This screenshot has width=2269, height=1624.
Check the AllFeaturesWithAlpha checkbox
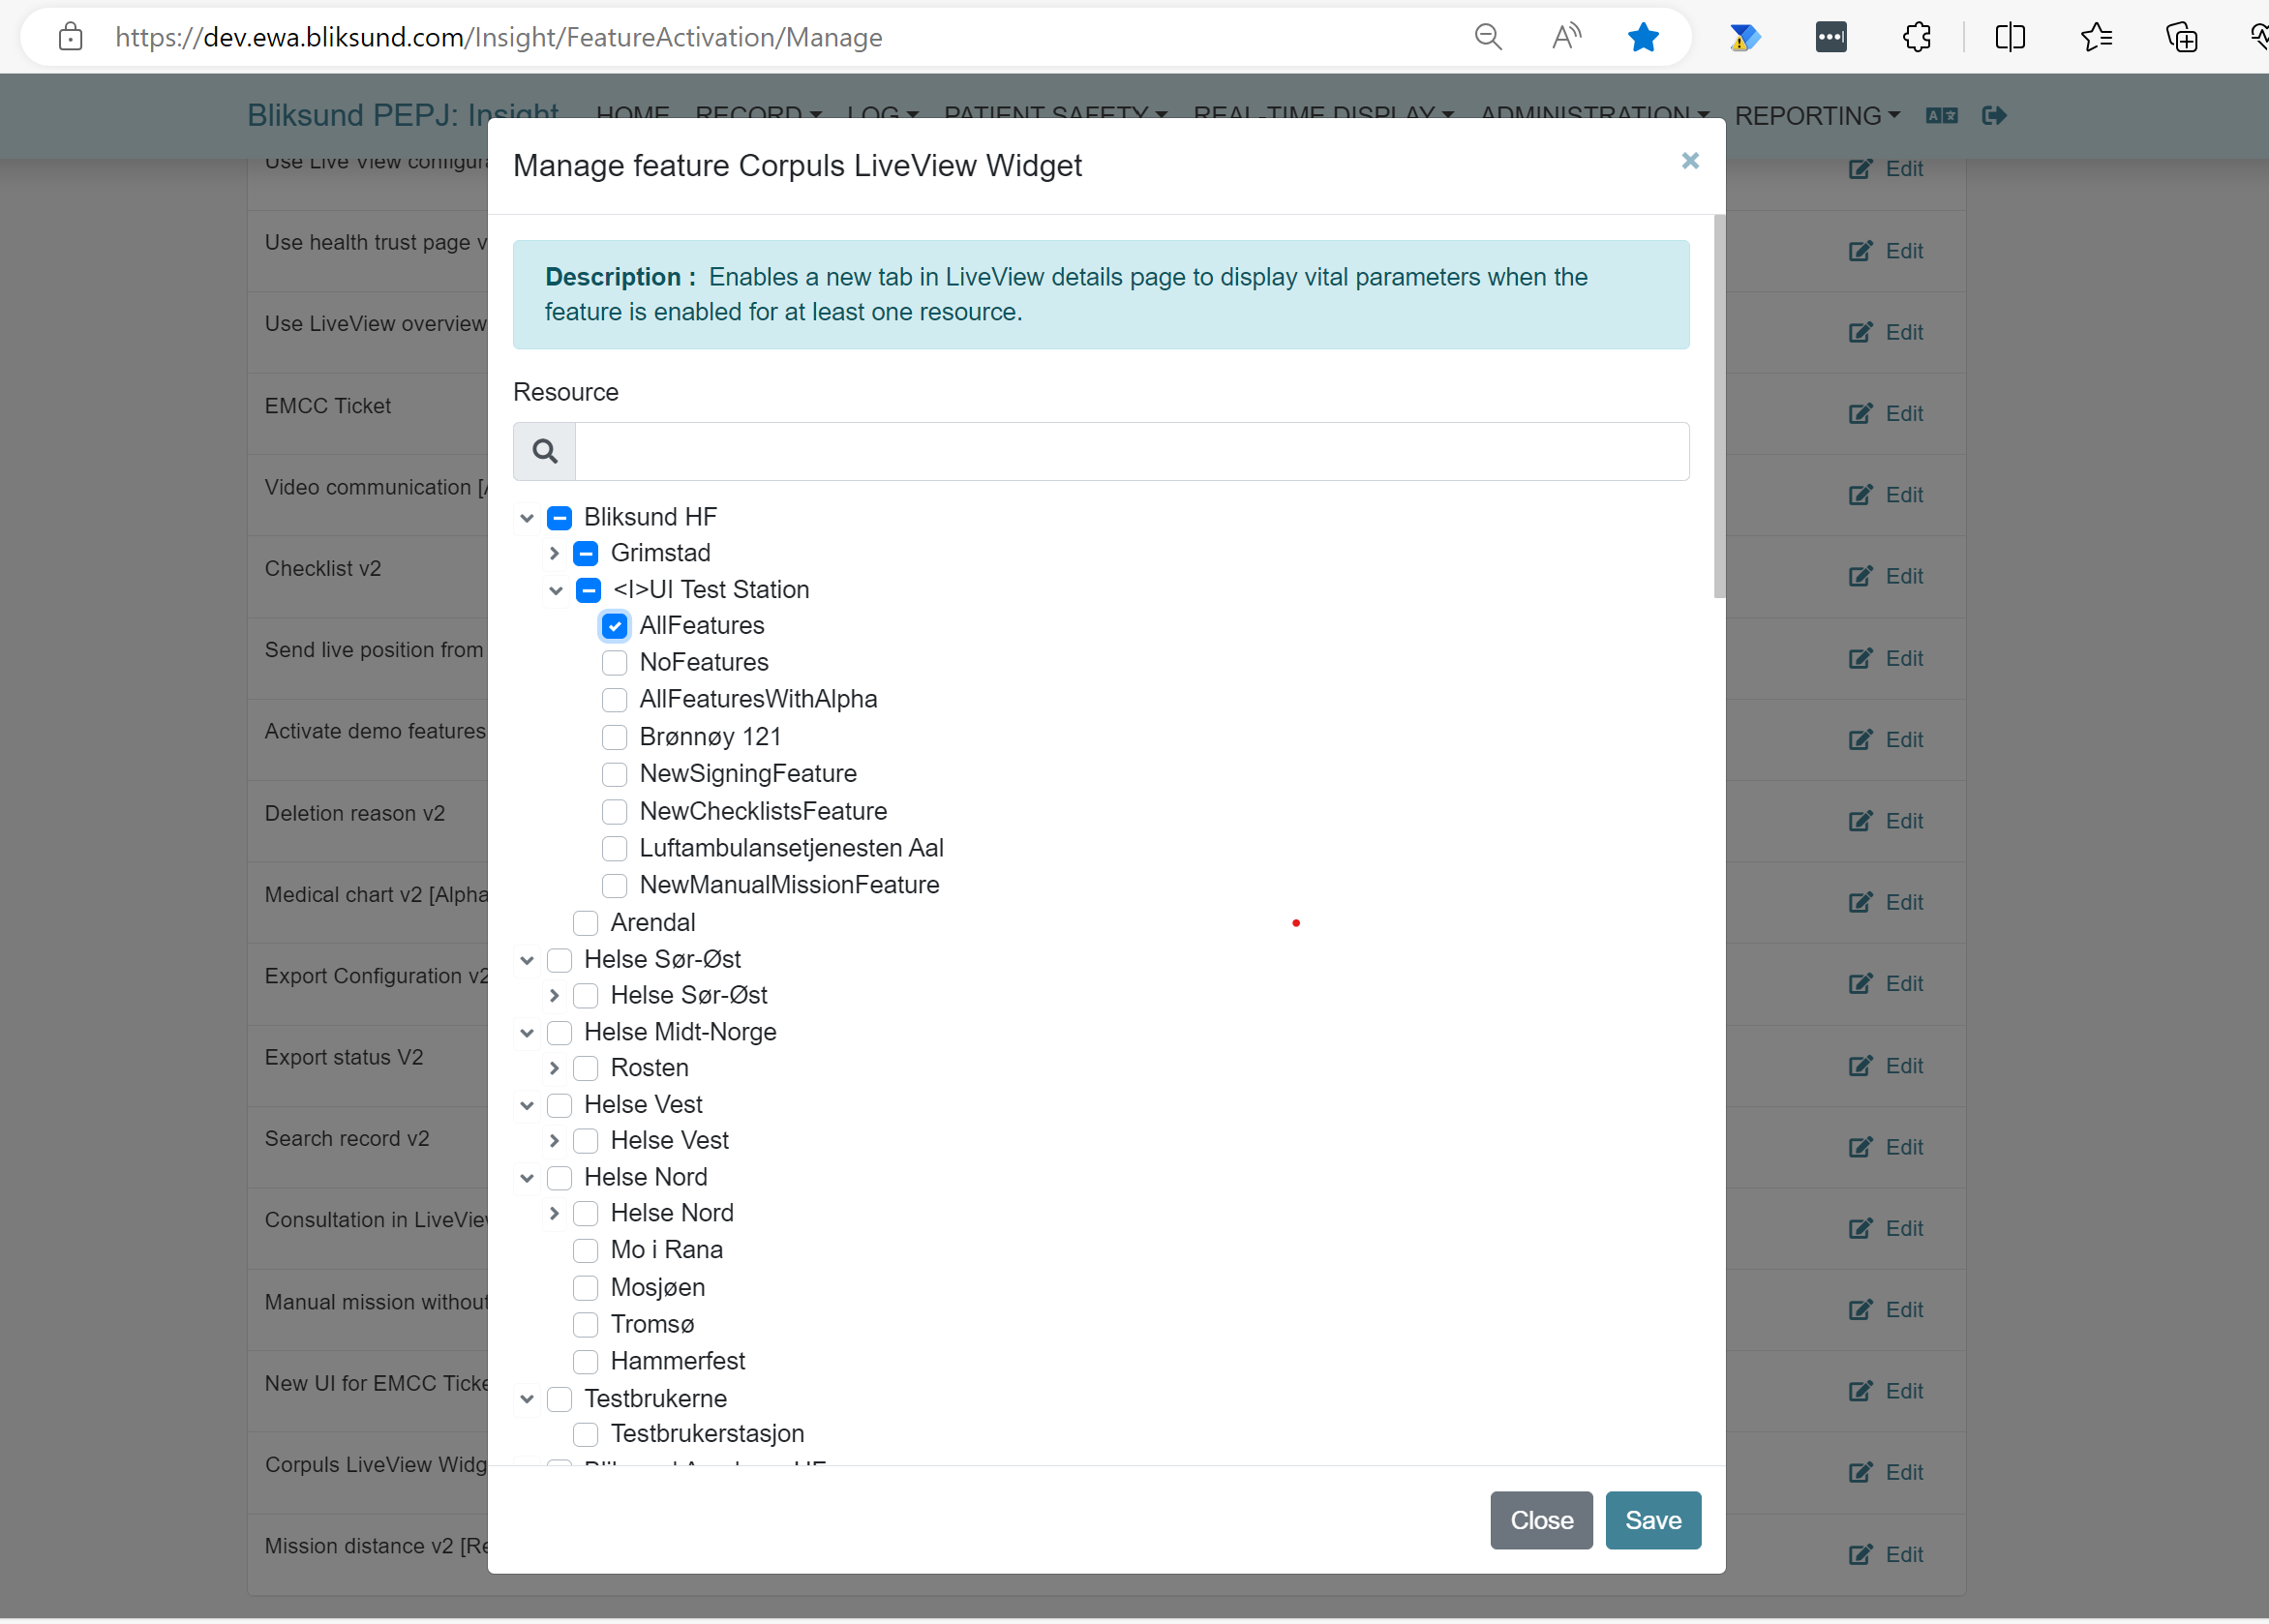coord(614,700)
